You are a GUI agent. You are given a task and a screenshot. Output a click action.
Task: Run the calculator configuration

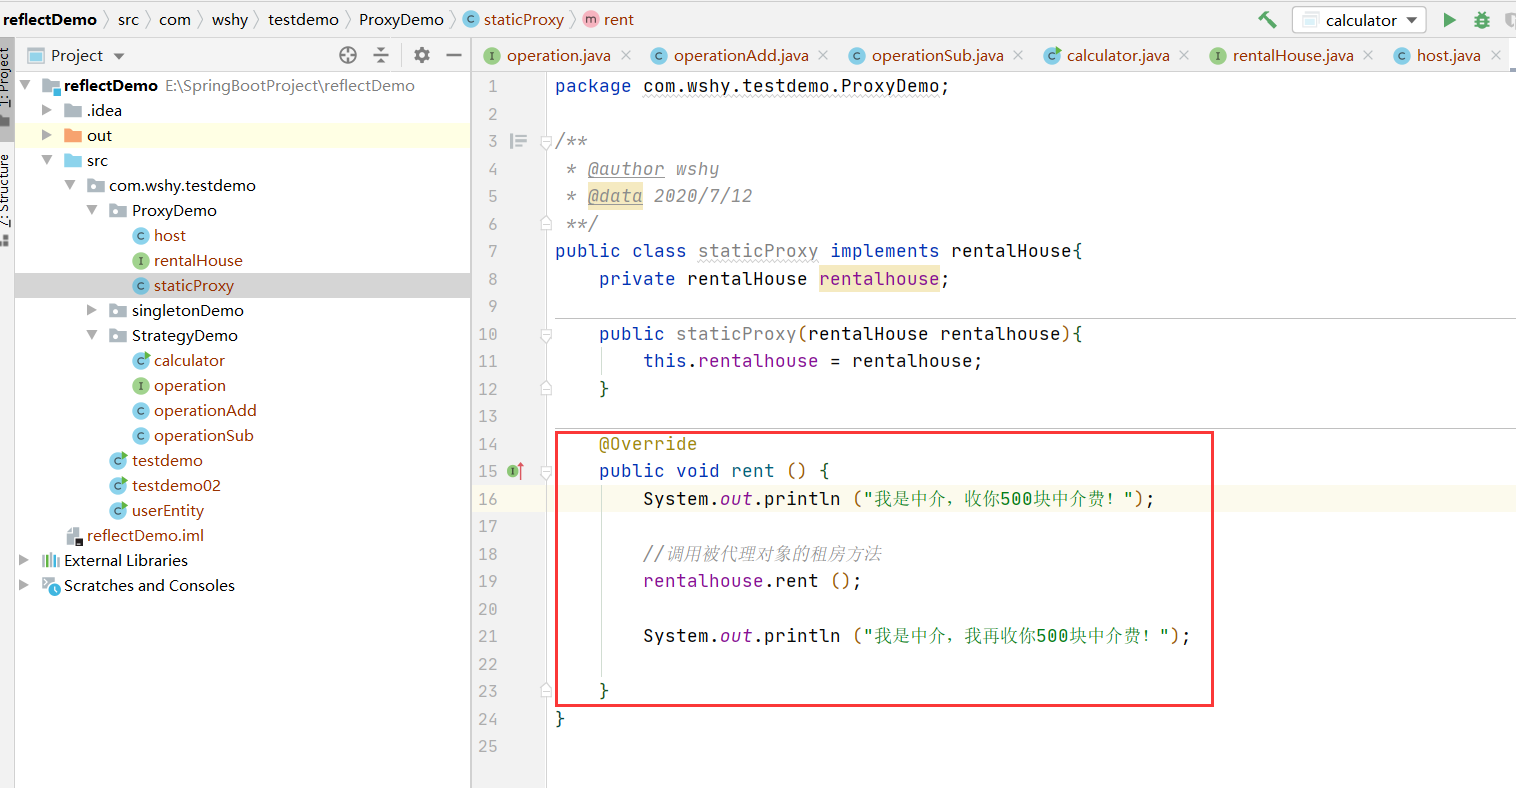[x=1449, y=19]
